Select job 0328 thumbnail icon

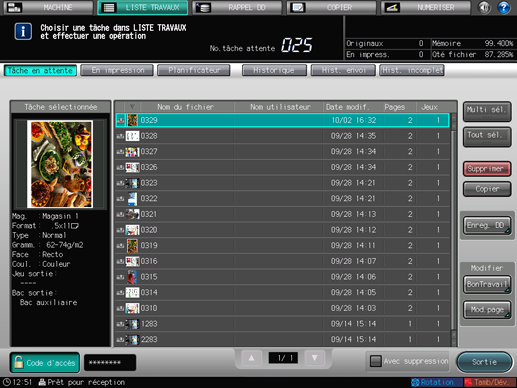coord(132,136)
